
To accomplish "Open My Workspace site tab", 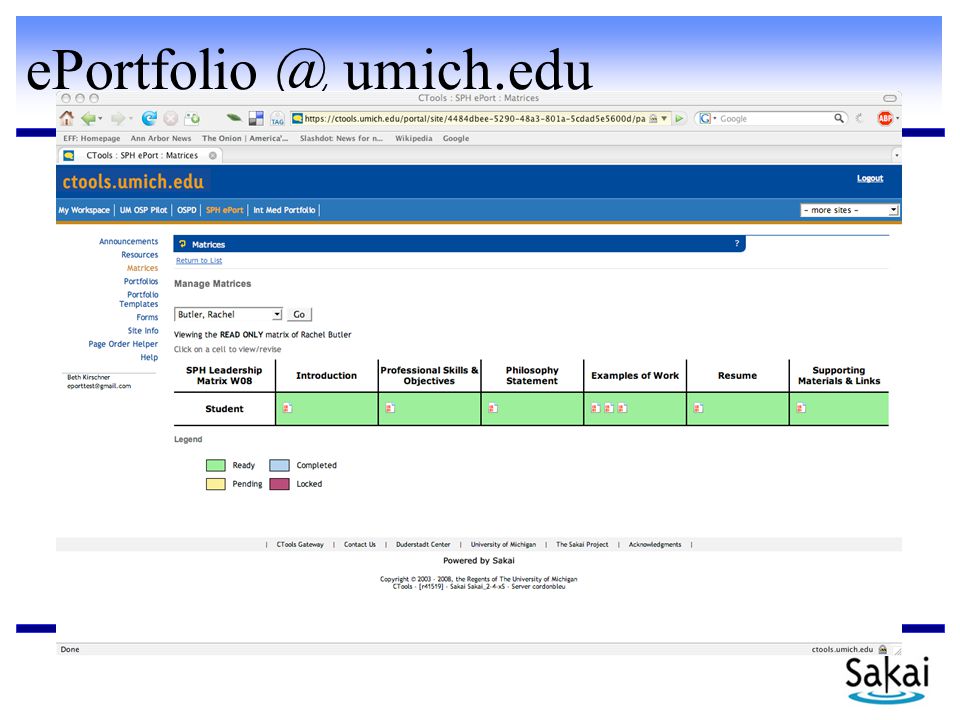I will coord(84,210).
